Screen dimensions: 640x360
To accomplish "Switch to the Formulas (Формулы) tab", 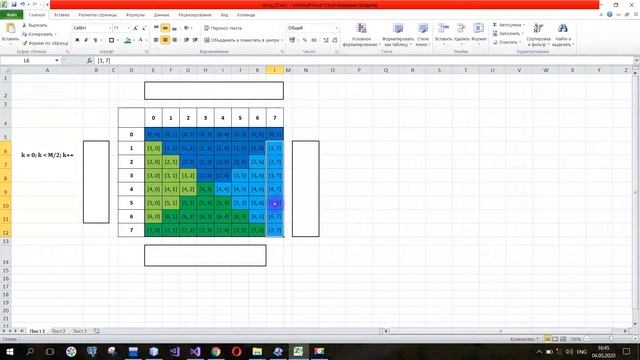I will point(135,15).
